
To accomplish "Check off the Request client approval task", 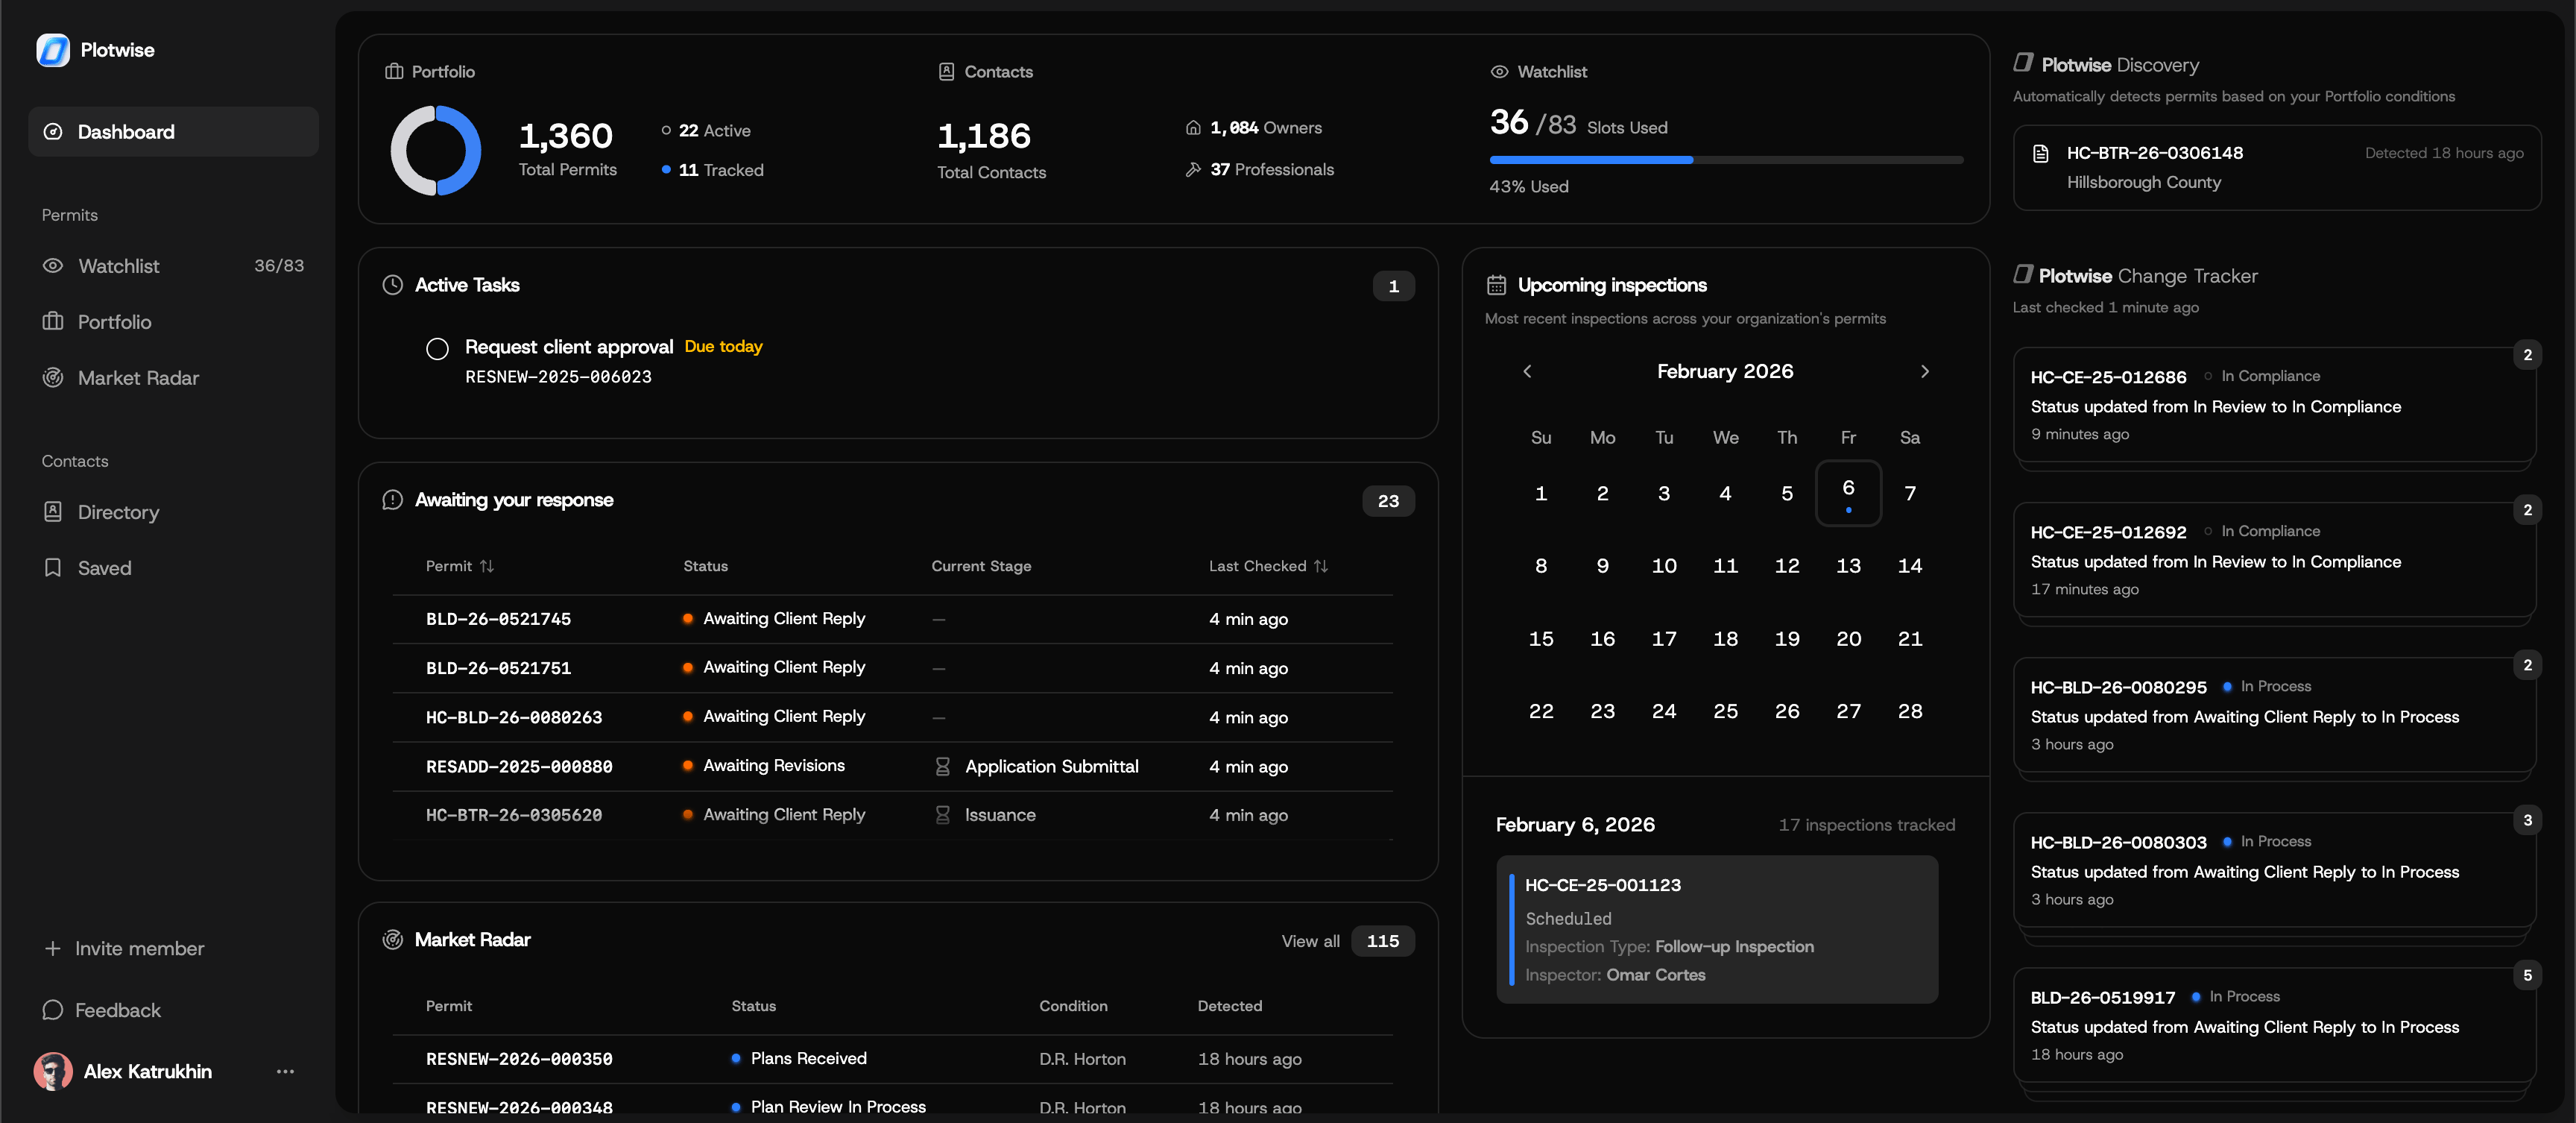I will click(437, 348).
